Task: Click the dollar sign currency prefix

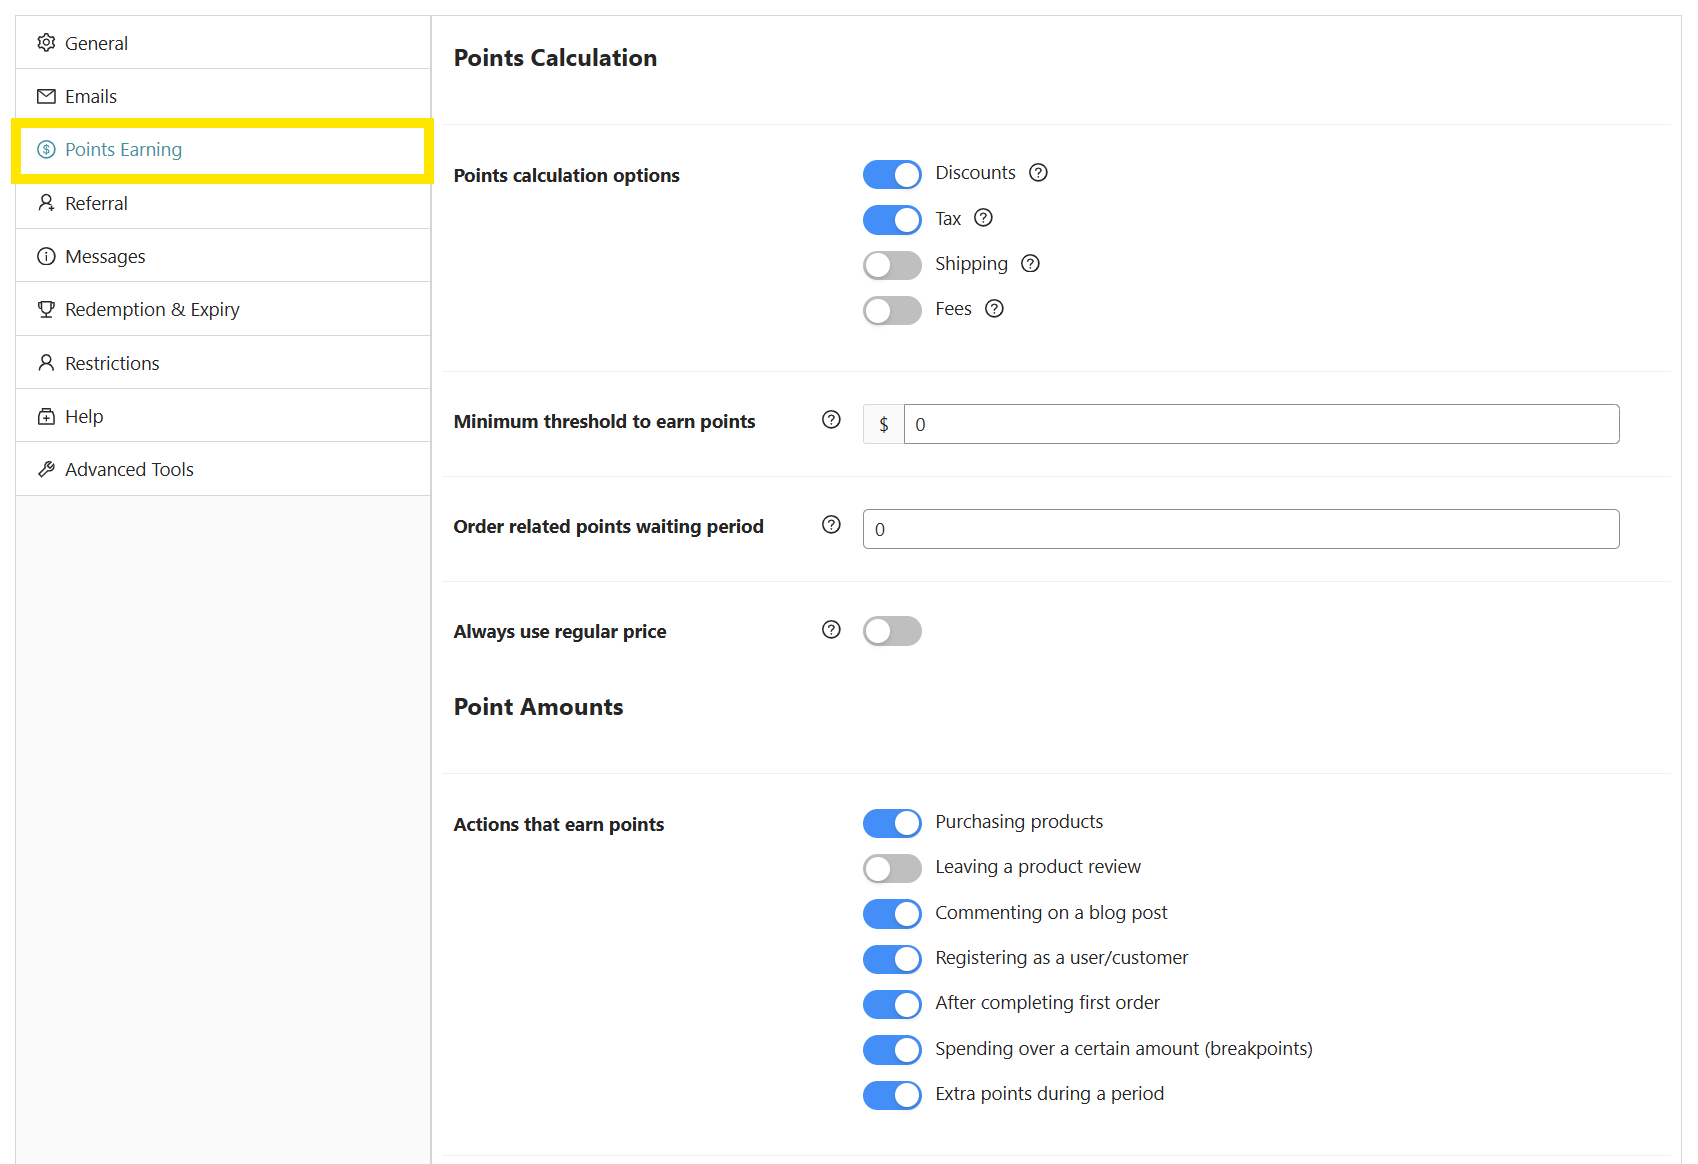Action: click(884, 424)
